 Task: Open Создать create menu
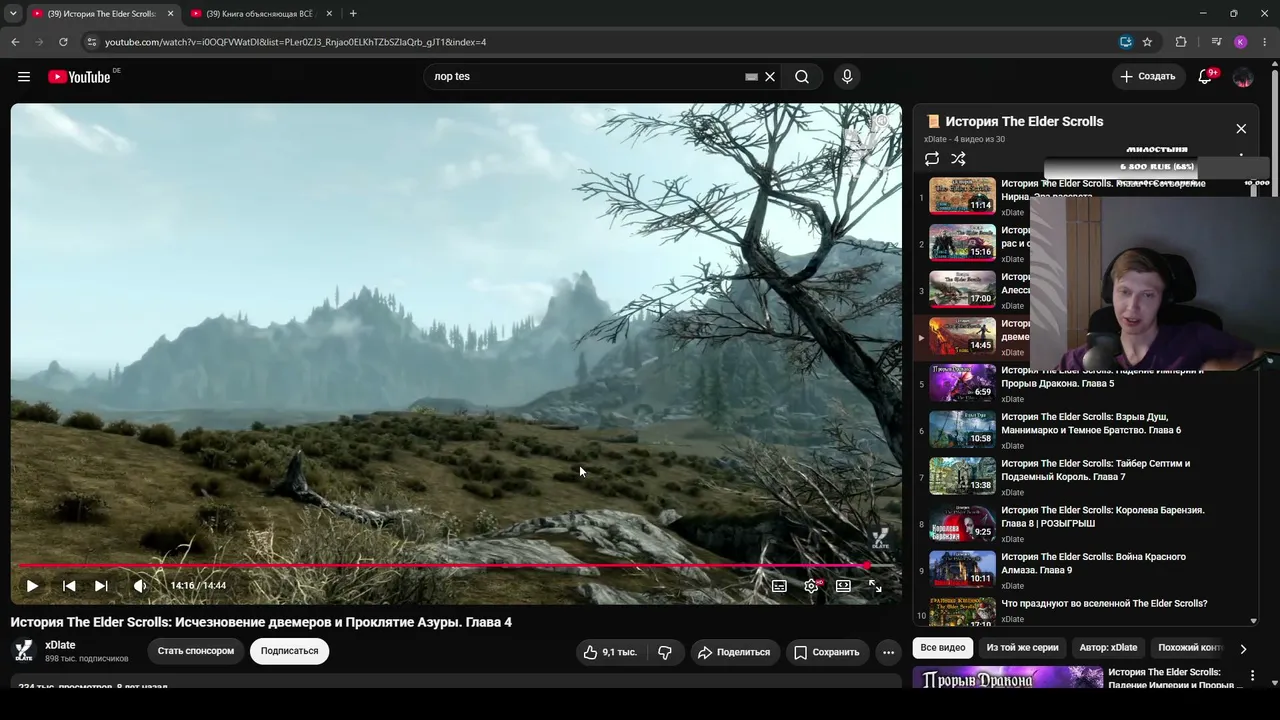[1147, 77]
